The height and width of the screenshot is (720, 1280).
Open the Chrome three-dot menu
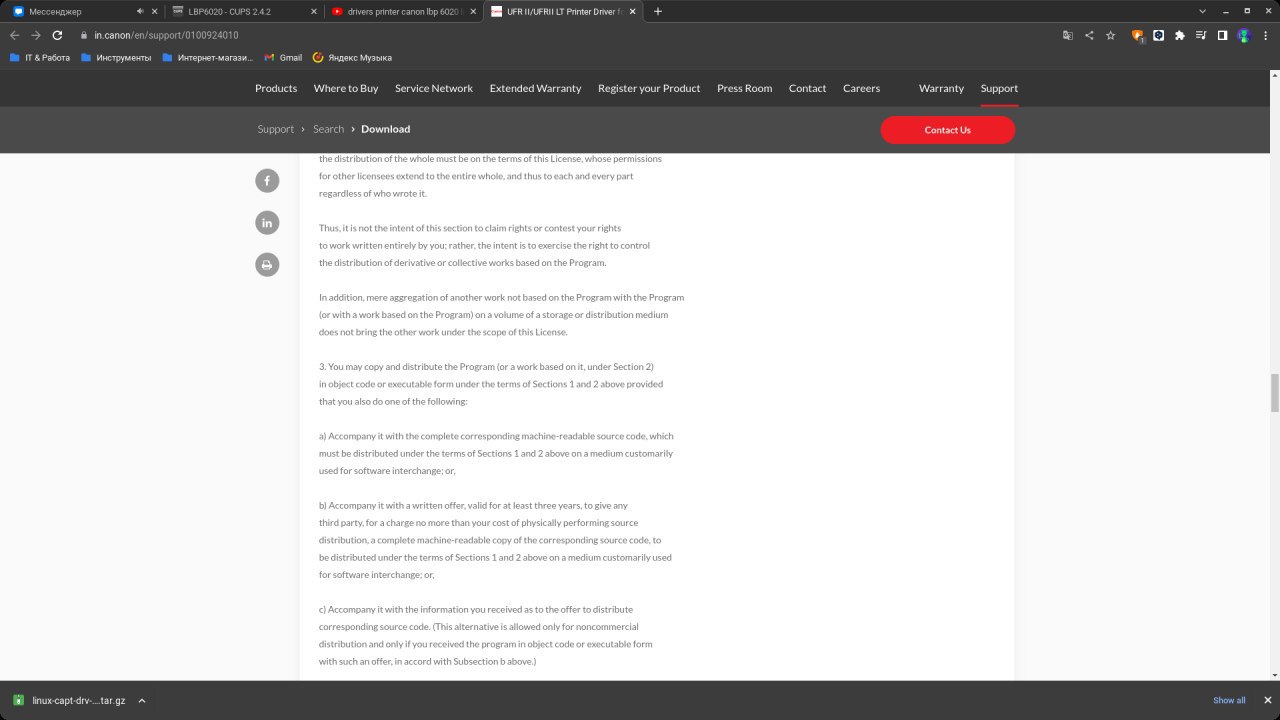[1266, 35]
